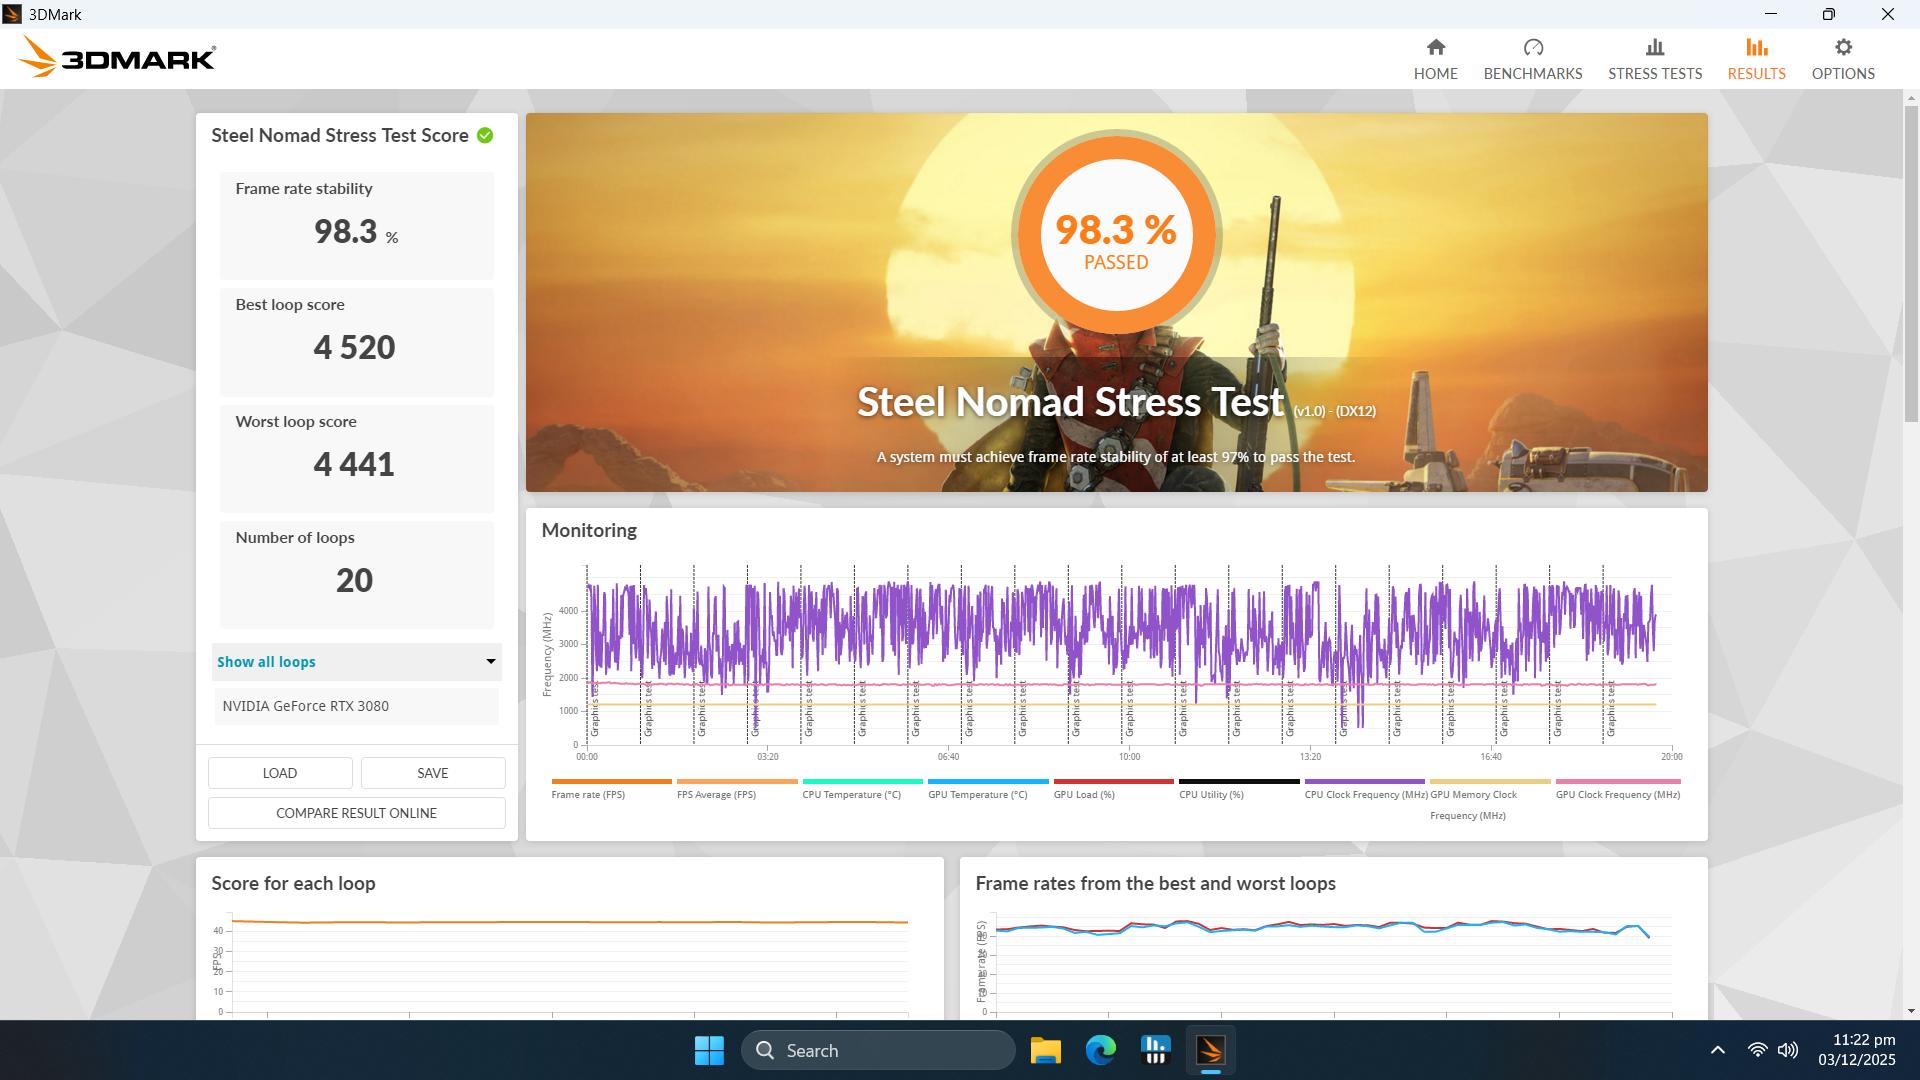This screenshot has width=1920, height=1080.
Task: Click COMPARE RESULT ONLINE button
Action: pos(356,813)
